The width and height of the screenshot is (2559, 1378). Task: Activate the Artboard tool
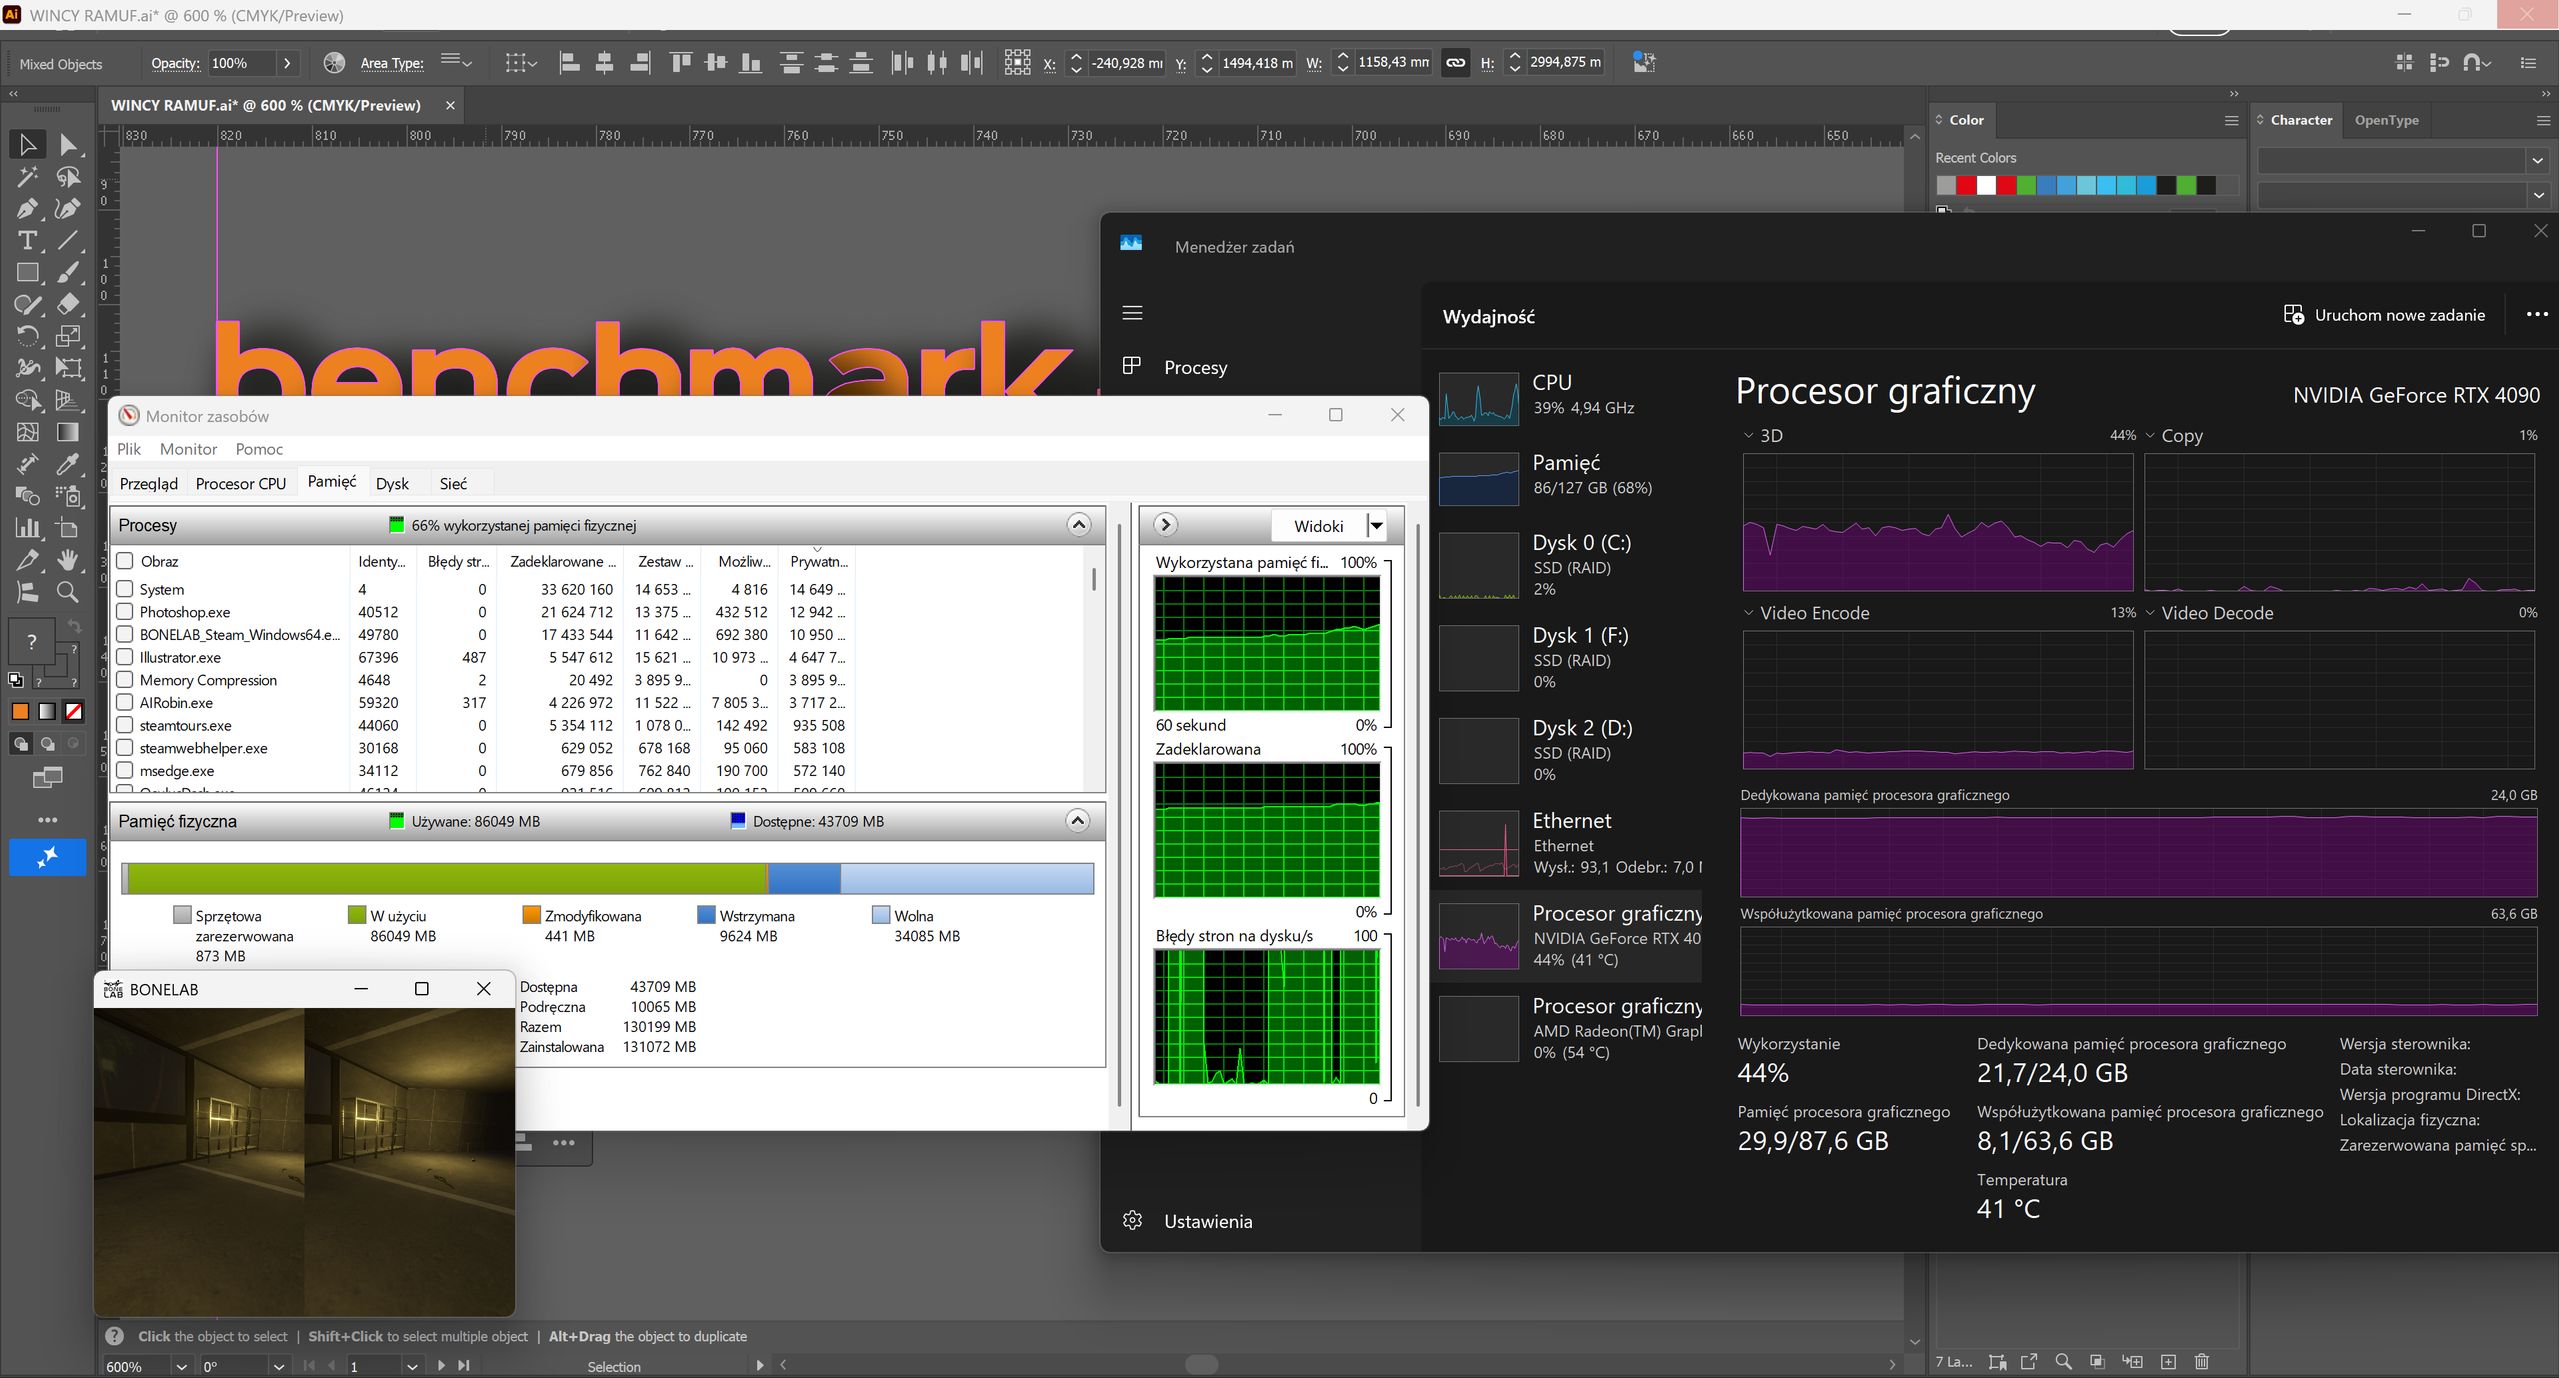pos(68,528)
